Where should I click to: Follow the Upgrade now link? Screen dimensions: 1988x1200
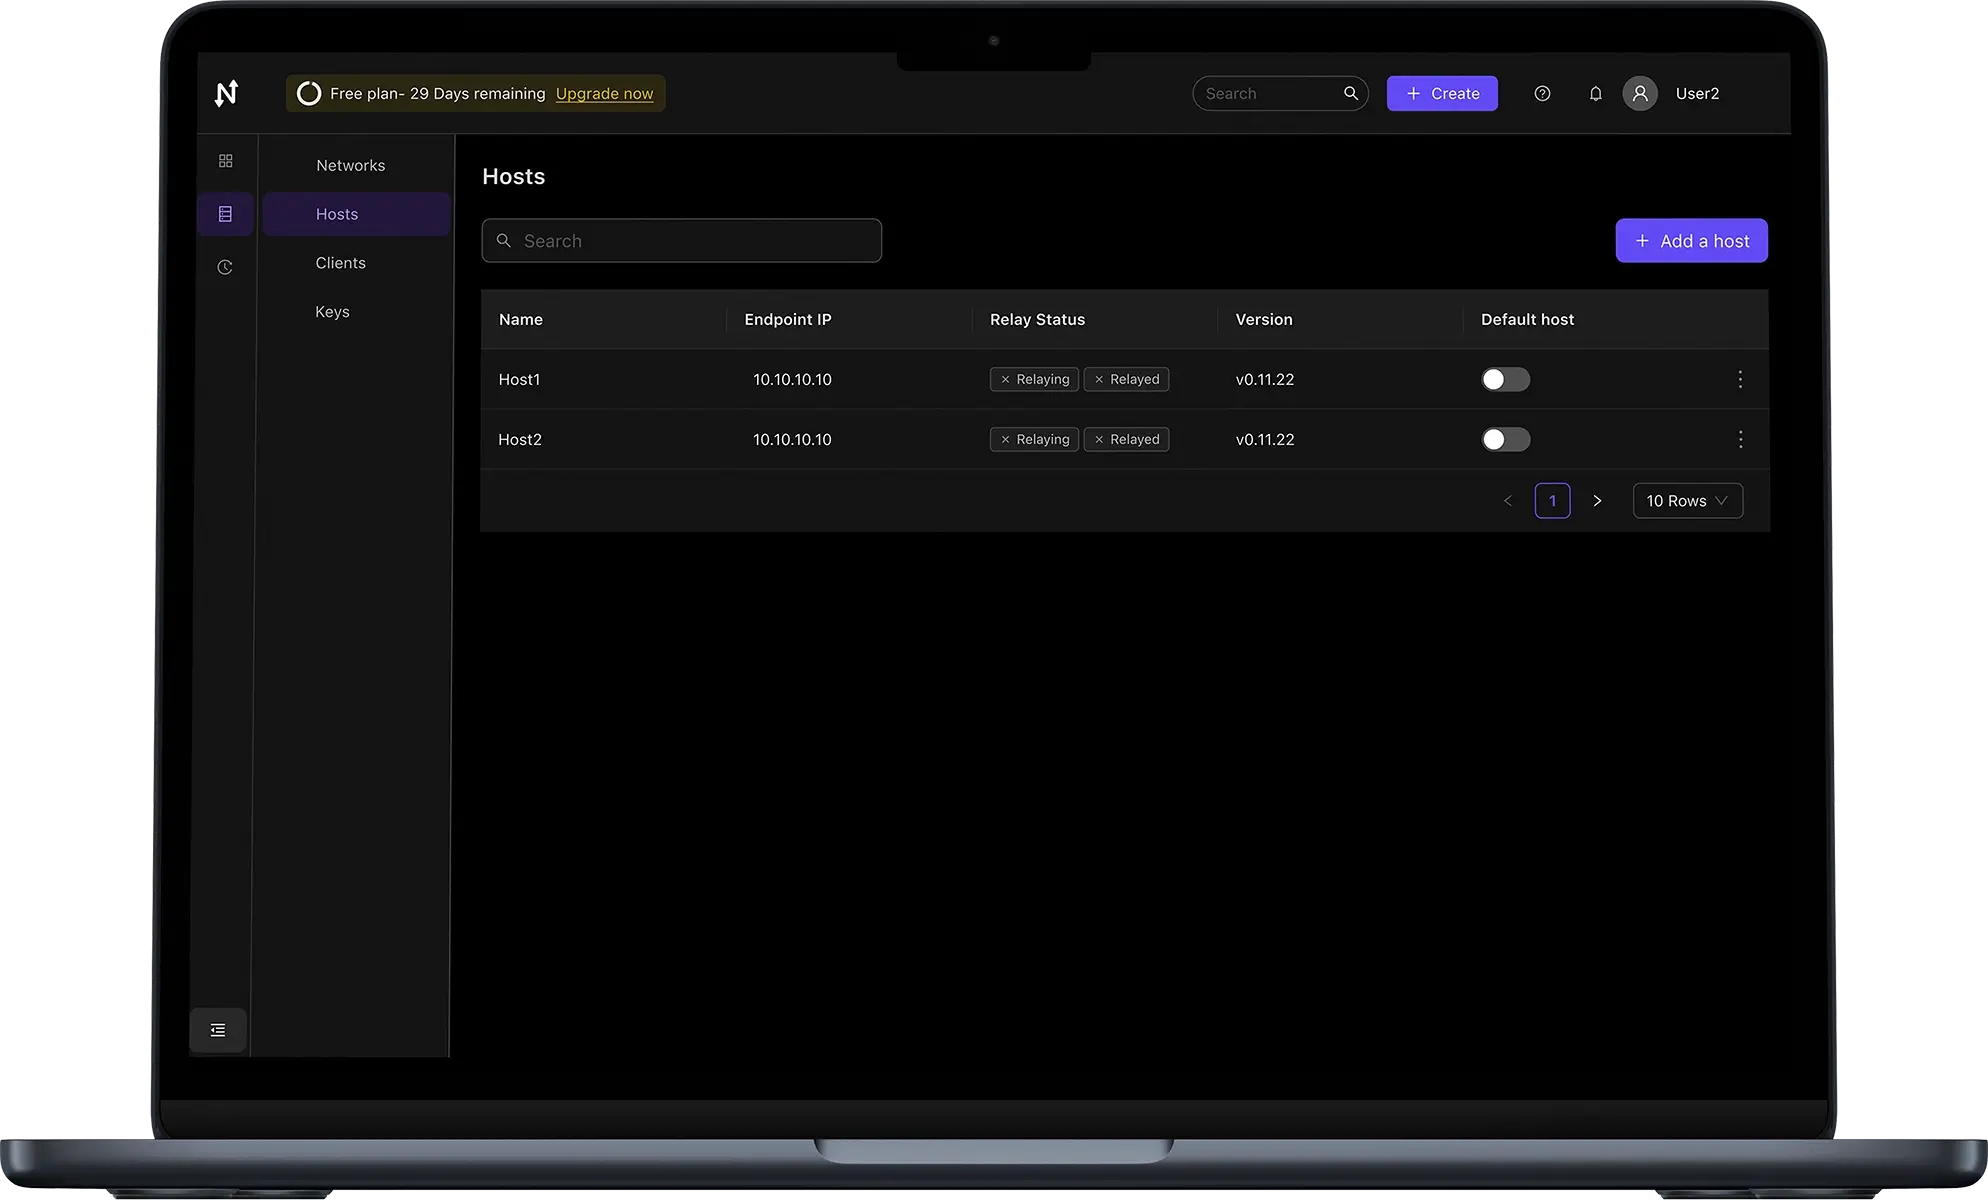[x=604, y=93]
